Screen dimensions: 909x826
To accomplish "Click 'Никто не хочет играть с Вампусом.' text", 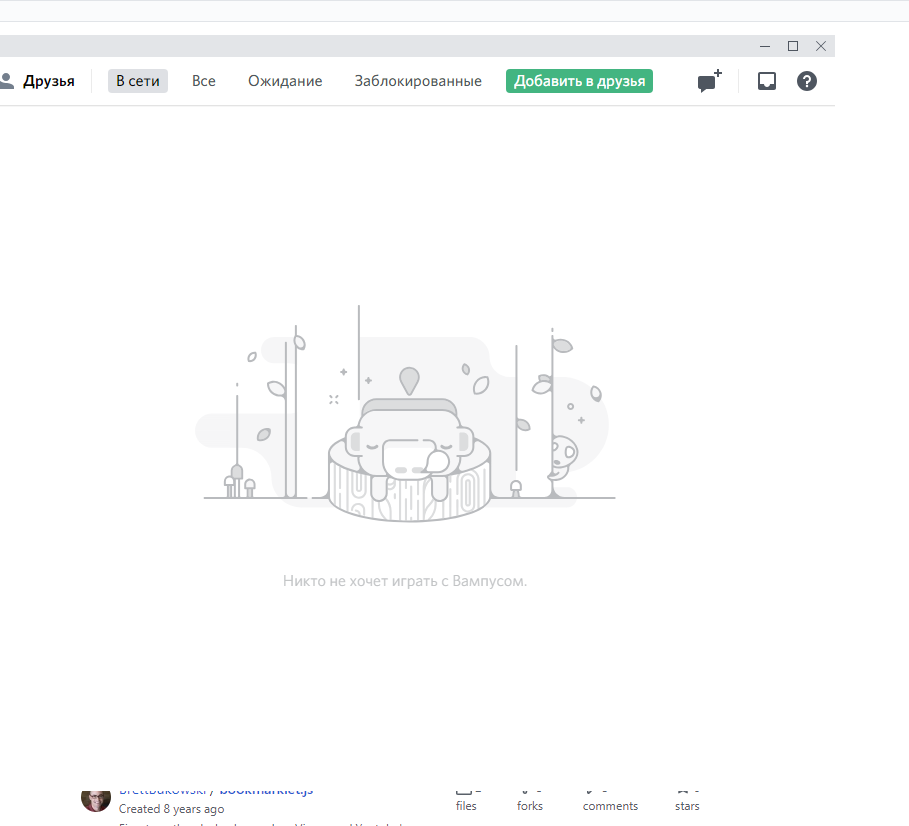I will tap(405, 581).
